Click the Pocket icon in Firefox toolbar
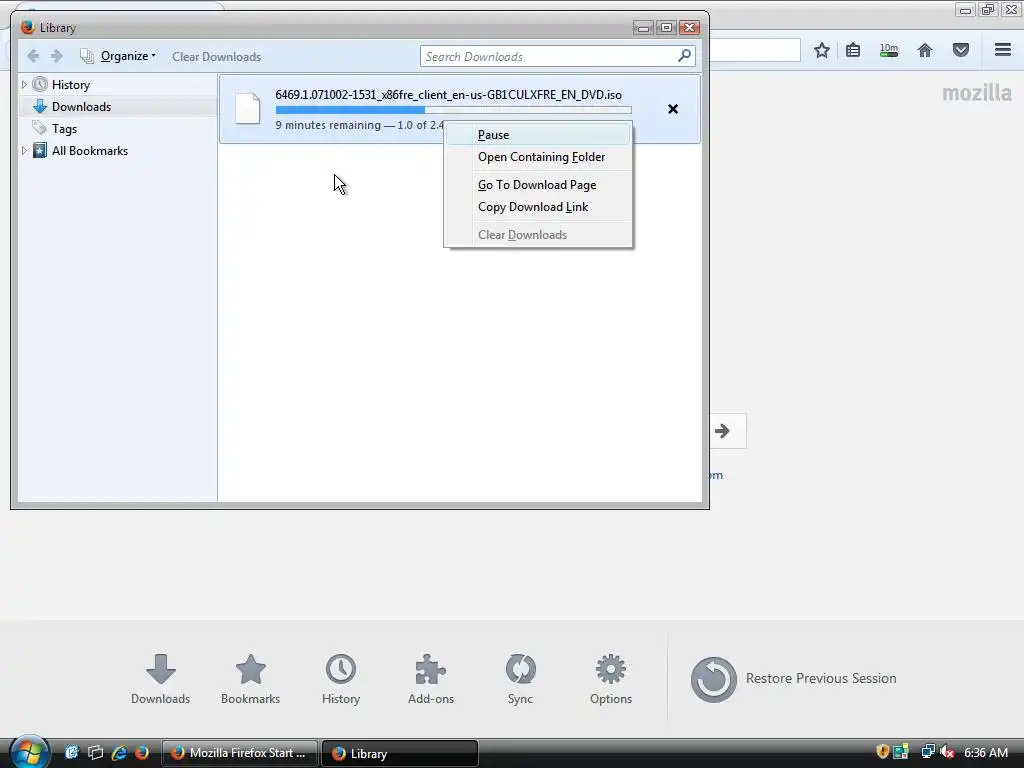 961,50
